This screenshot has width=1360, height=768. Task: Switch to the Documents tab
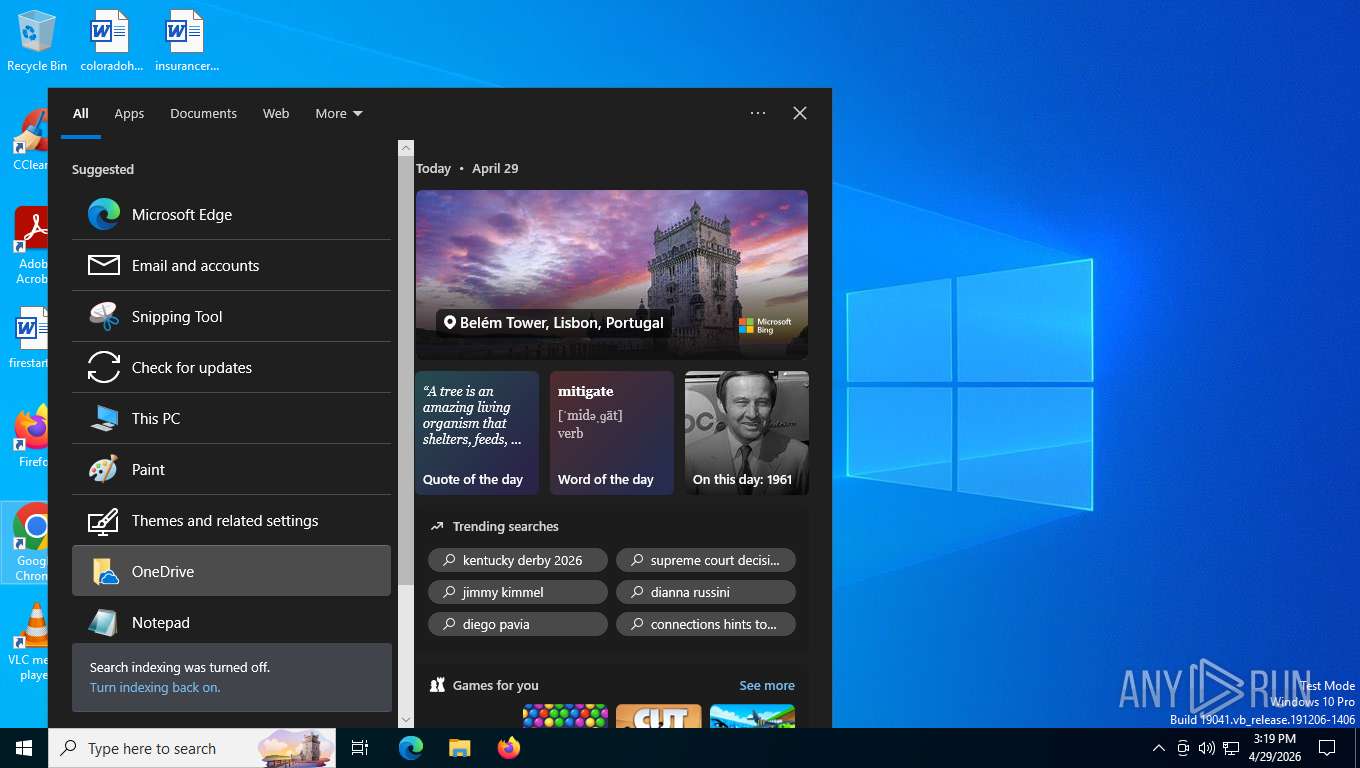pos(203,113)
